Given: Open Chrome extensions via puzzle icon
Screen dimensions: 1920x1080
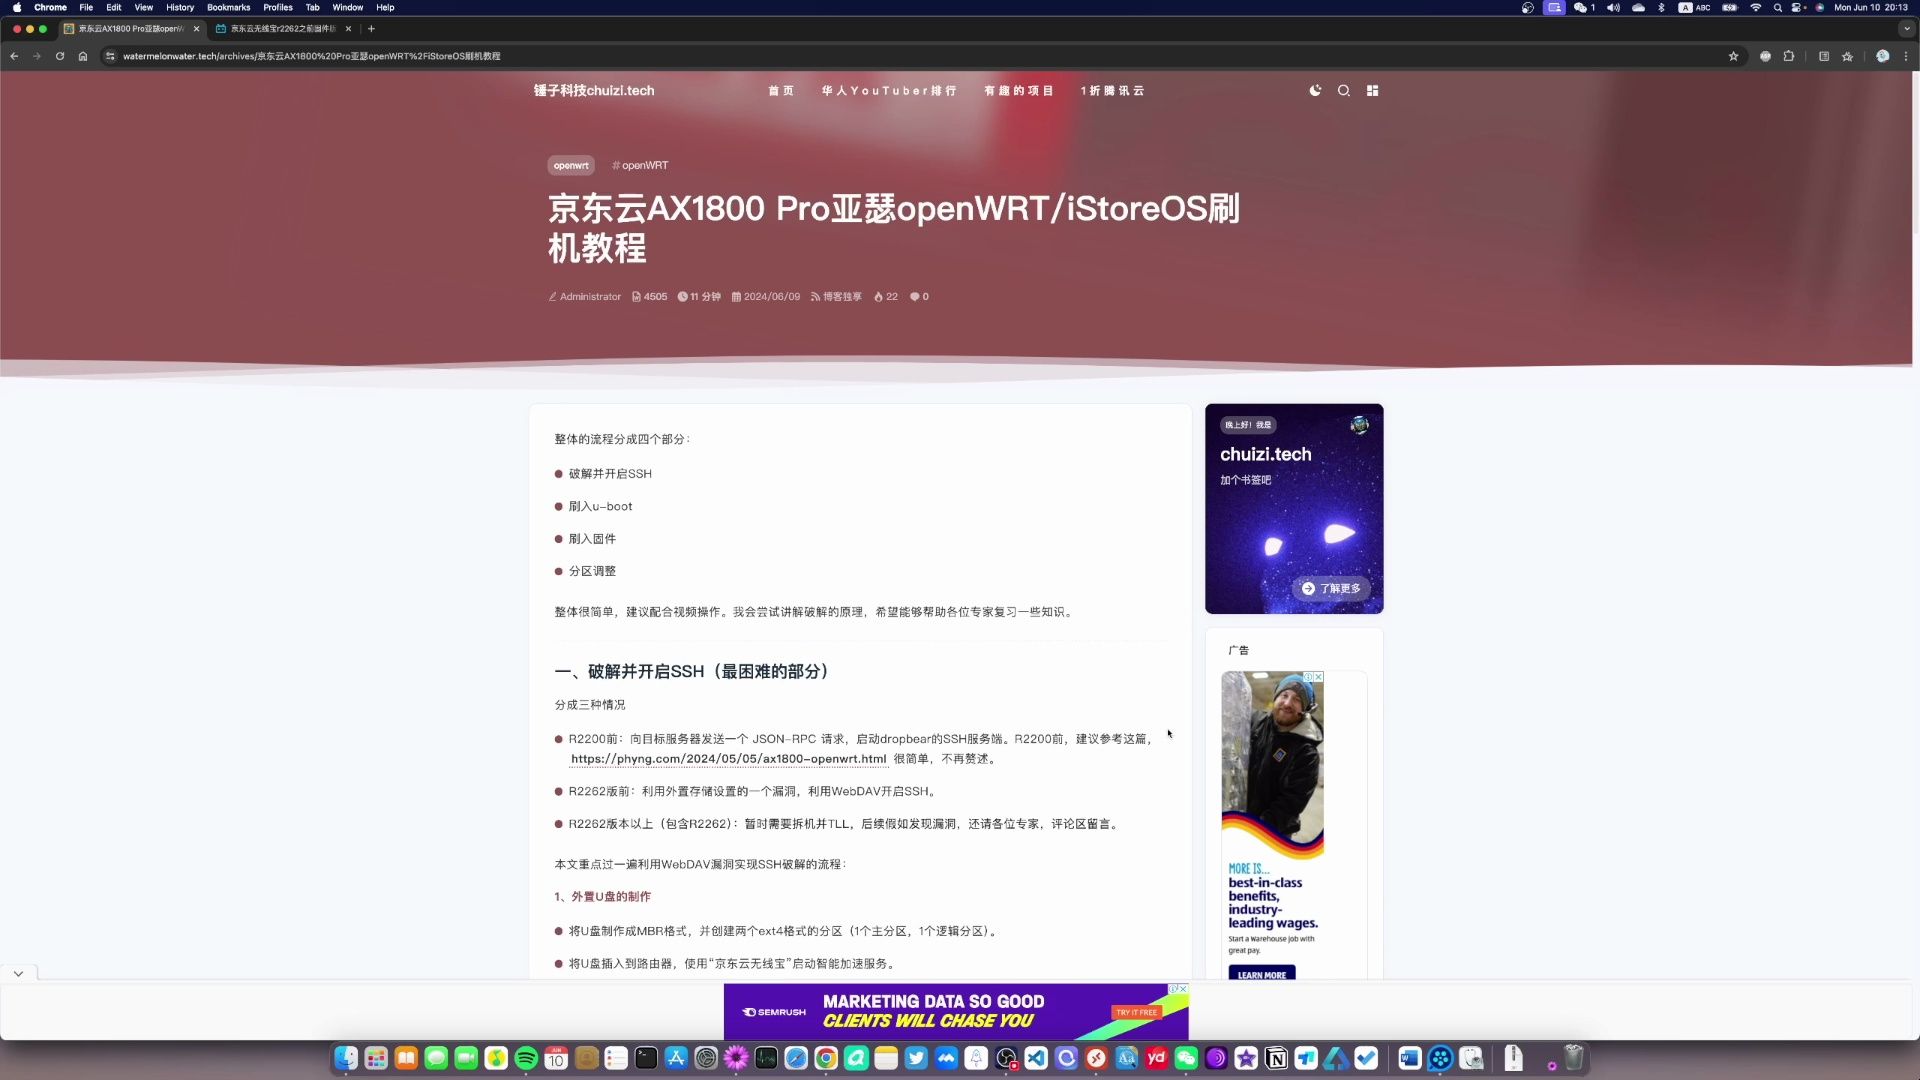Looking at the screenshot, I should coord(1788,57).
